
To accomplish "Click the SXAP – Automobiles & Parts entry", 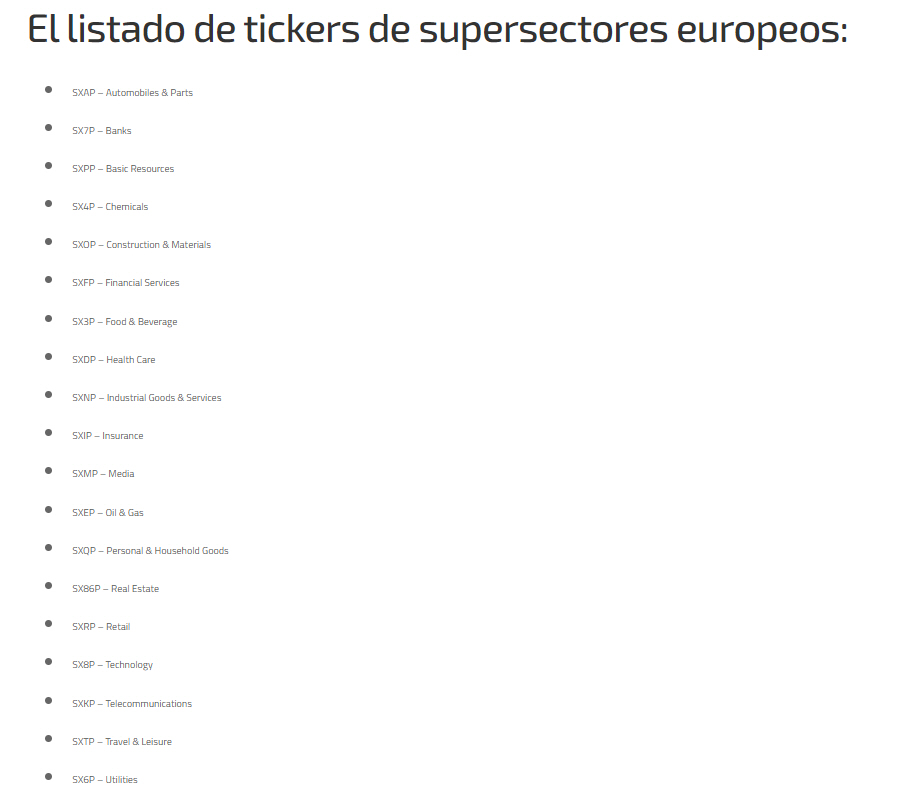I will (x=132, y=93).
